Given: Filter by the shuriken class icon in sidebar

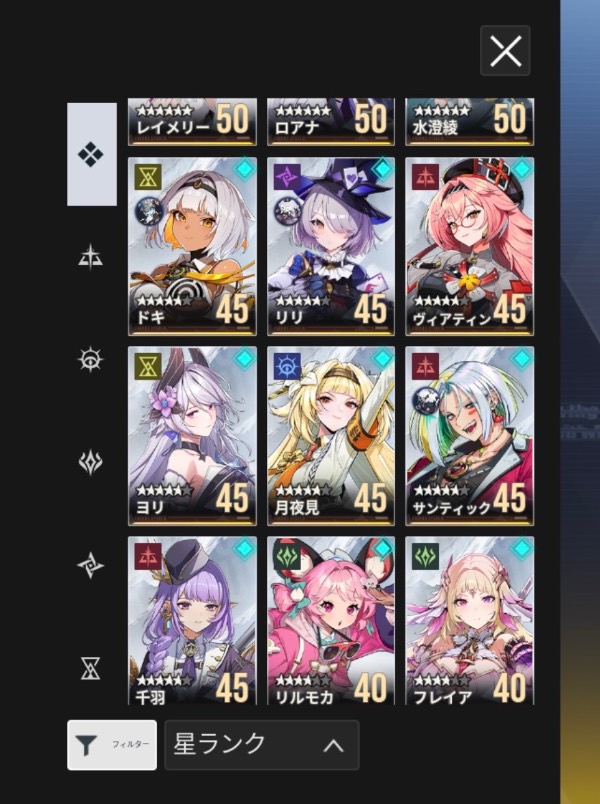Looking at the screenshot, I should (x=91, y=565).
